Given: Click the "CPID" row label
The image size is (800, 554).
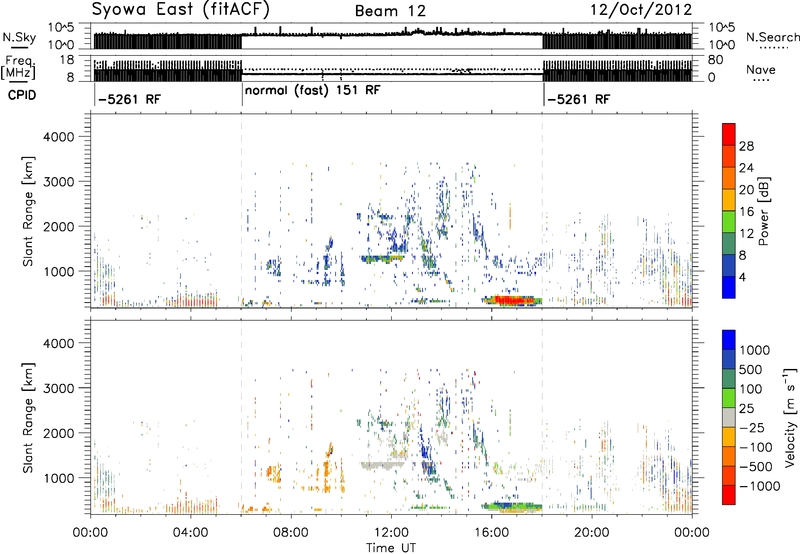Looking at the screenshot, I should tap(22, 95).
